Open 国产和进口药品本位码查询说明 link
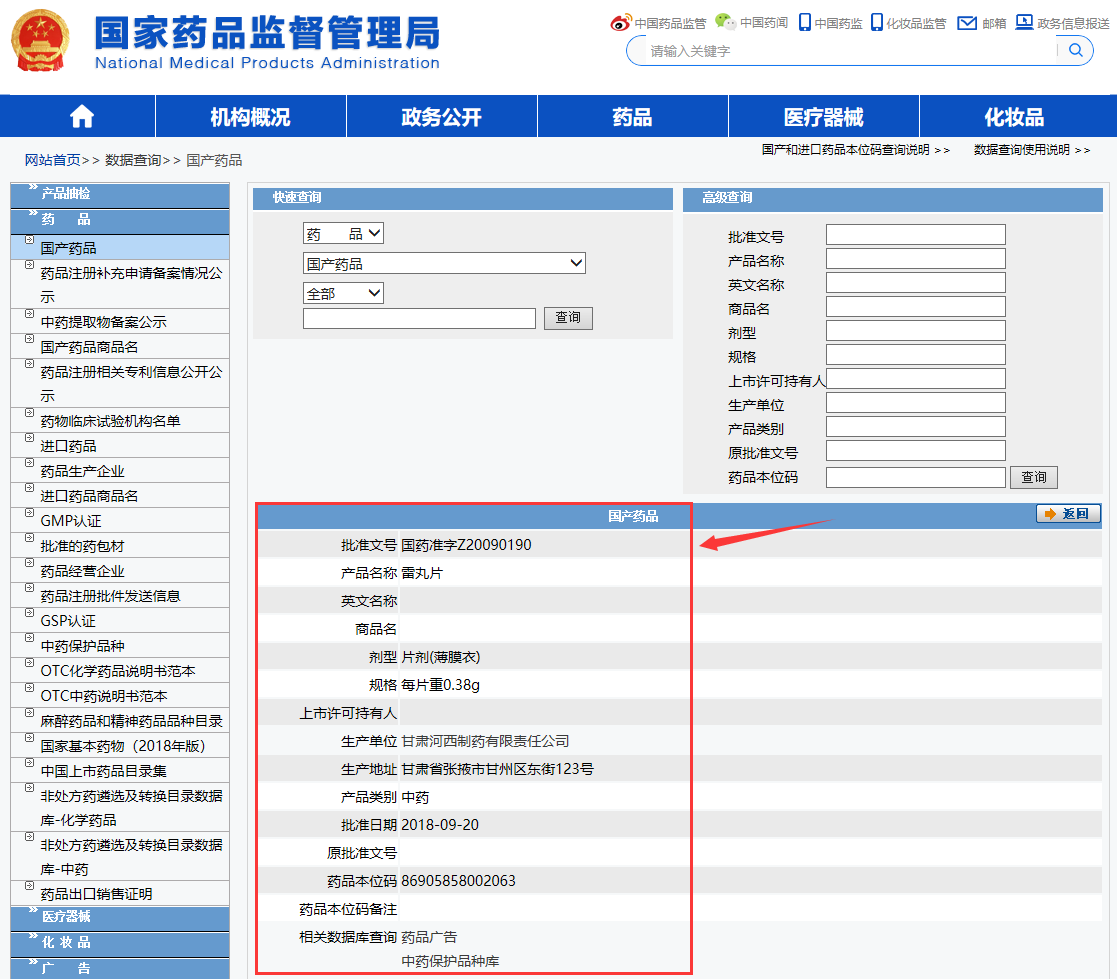Image resolution: width=1117 pixels, height=979 pixels. (855, 150)
